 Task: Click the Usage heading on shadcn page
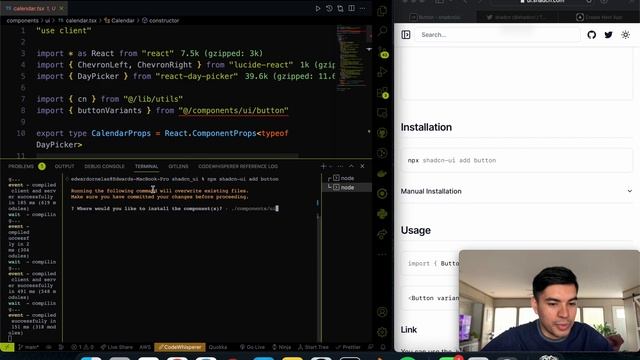(416, 230)
